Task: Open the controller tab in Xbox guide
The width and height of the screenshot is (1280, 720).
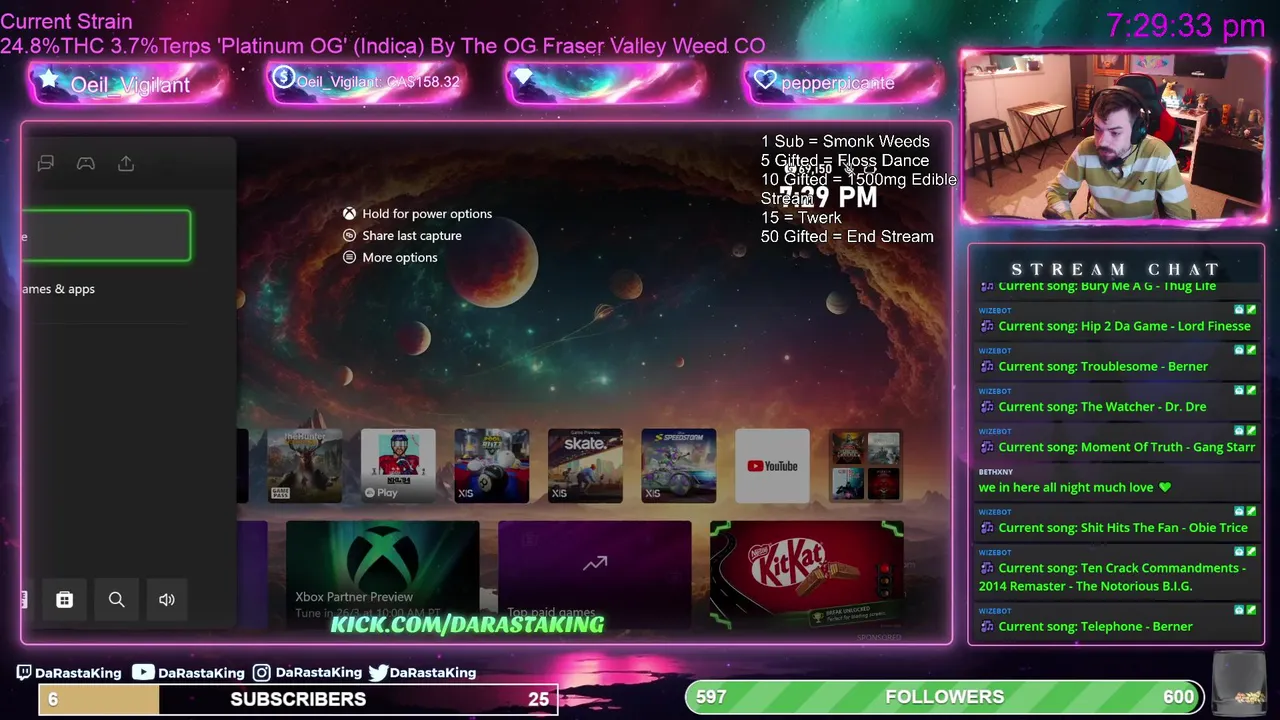Action: point(86,163)
